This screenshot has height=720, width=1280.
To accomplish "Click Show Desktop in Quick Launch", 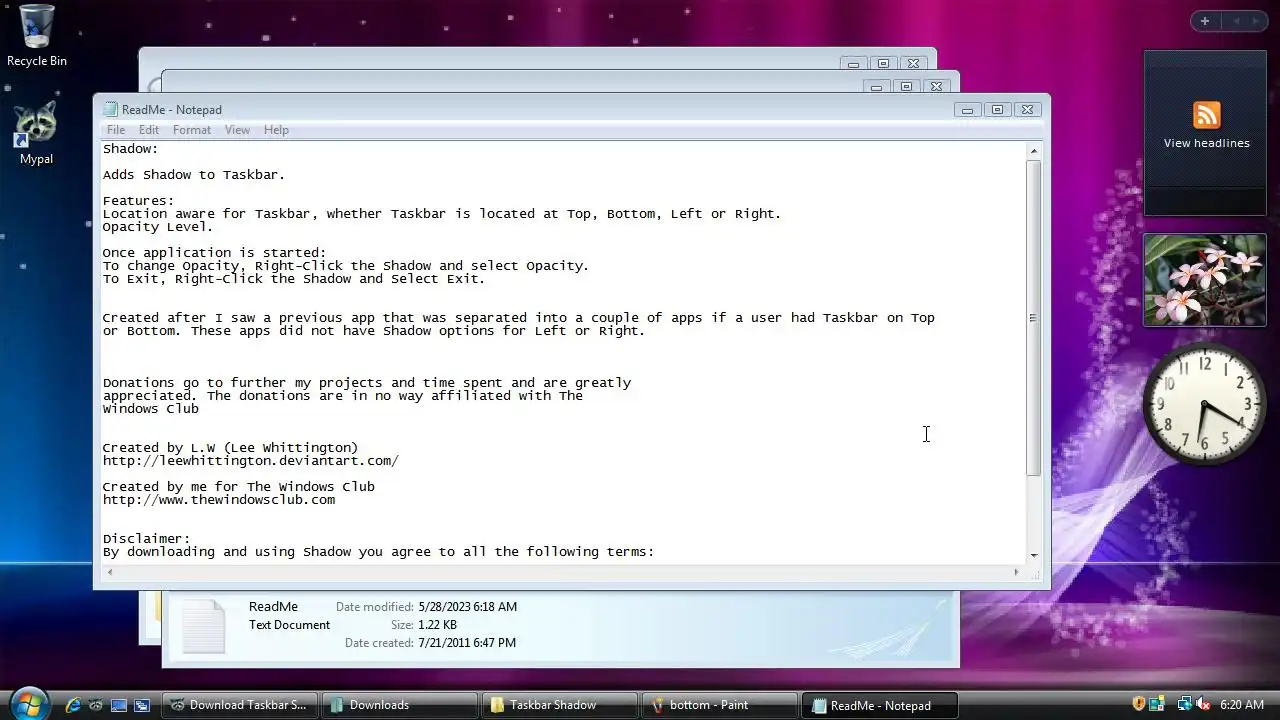I will coord(119,705).
